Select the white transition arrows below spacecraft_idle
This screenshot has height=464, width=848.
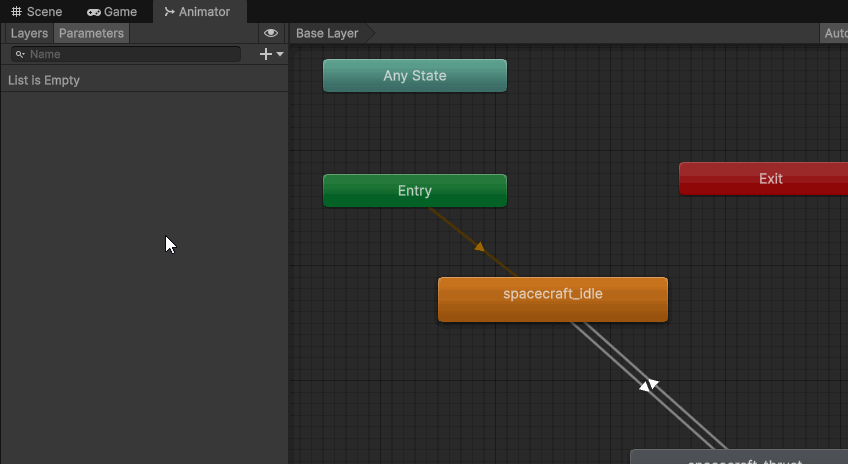point(648,385)
